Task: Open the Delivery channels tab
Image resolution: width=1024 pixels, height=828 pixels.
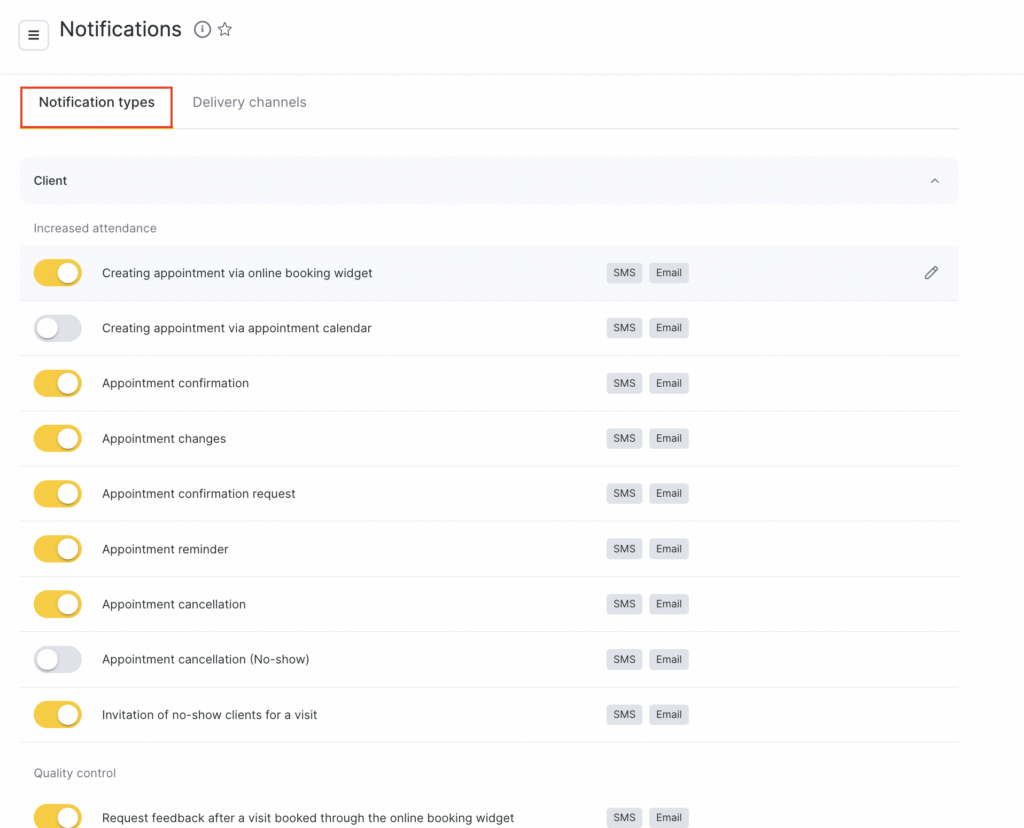Action: 249,103
